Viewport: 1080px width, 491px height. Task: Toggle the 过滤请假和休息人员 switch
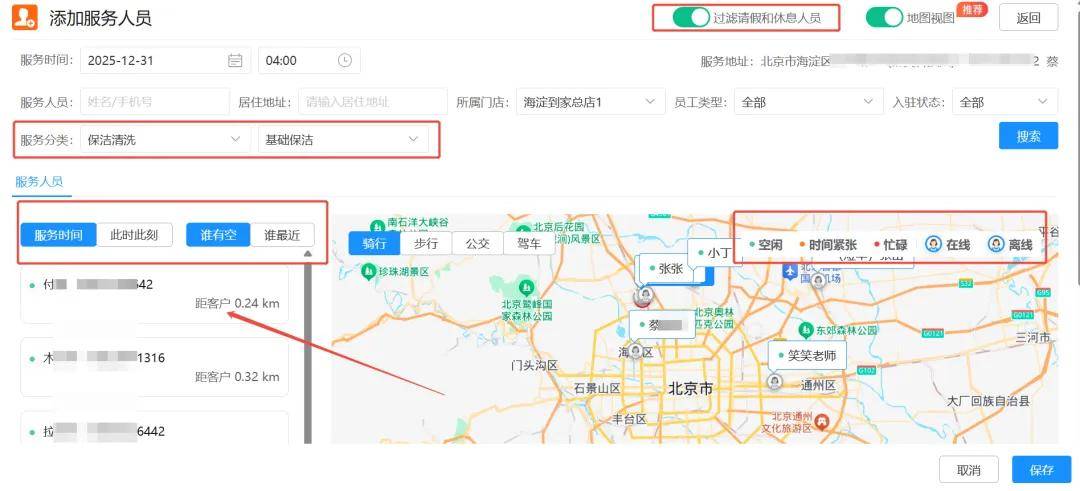[x=691, y=17]
